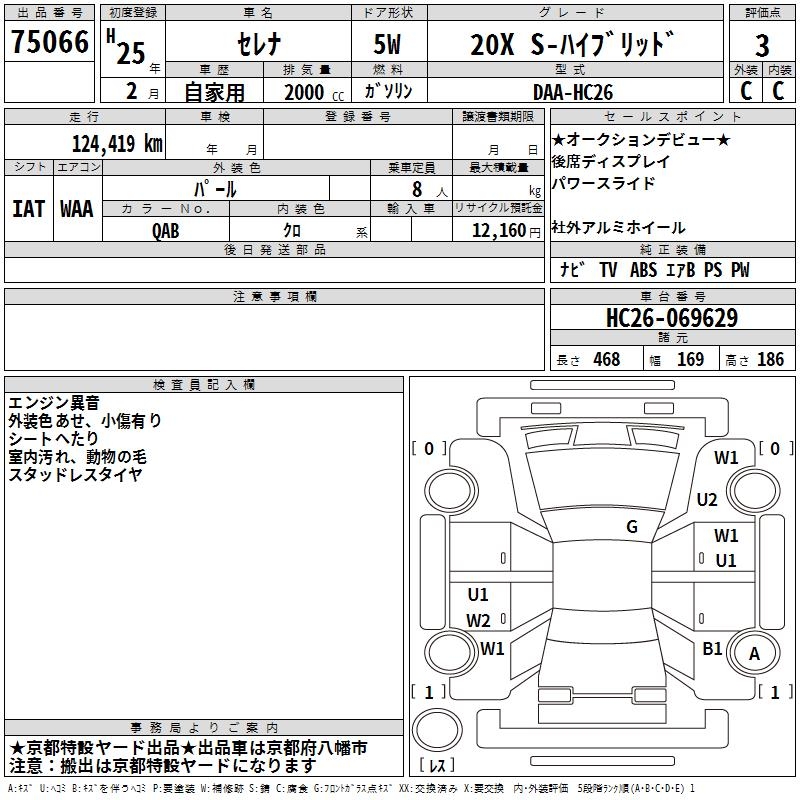Click the width value 169

[x=690, y=359]
